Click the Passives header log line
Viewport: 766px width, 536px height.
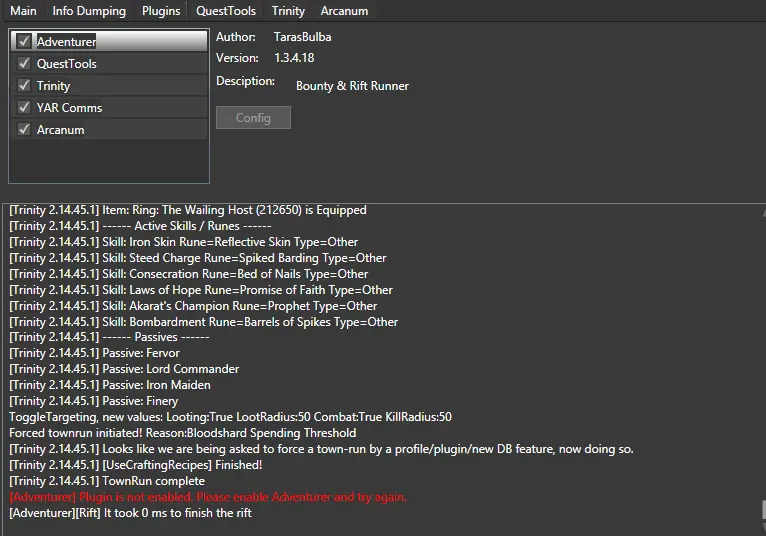pos(109,337)
